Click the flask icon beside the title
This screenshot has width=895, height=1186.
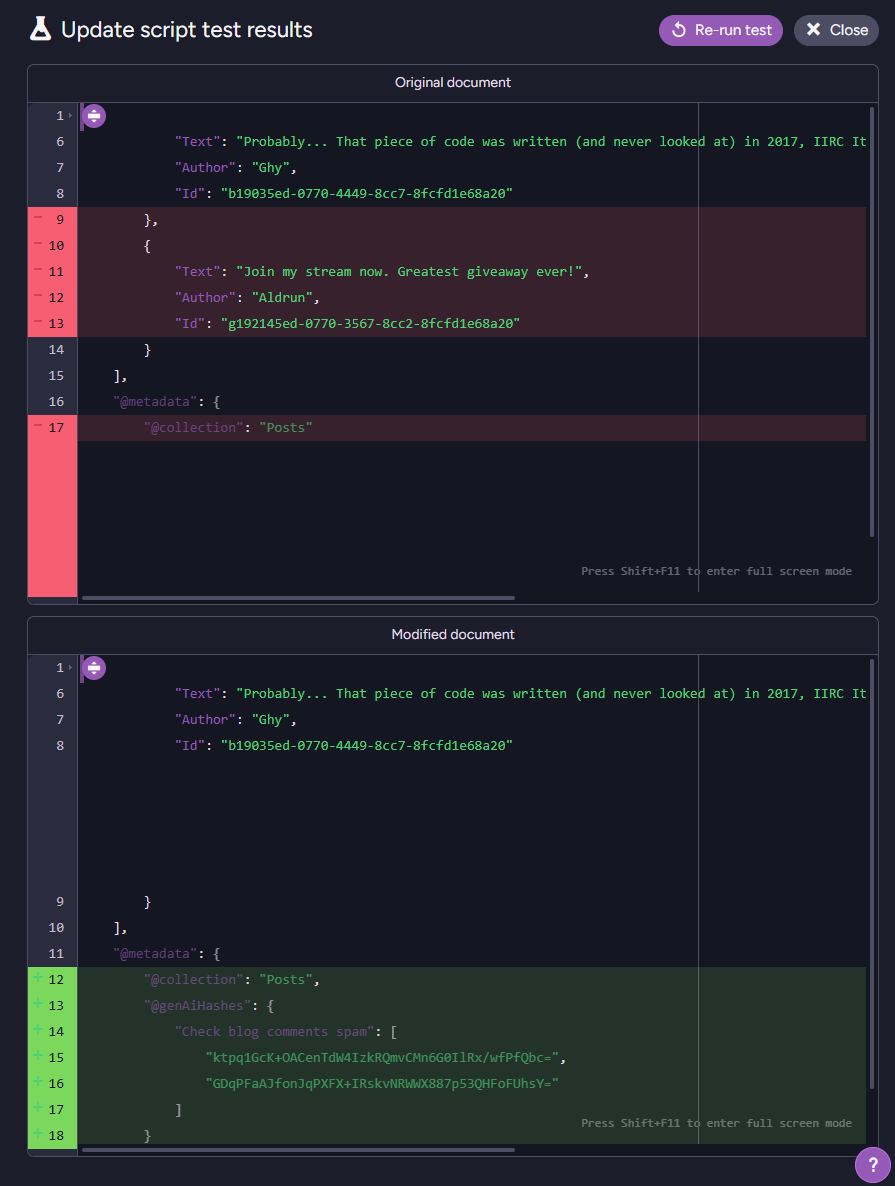point(40,29)
